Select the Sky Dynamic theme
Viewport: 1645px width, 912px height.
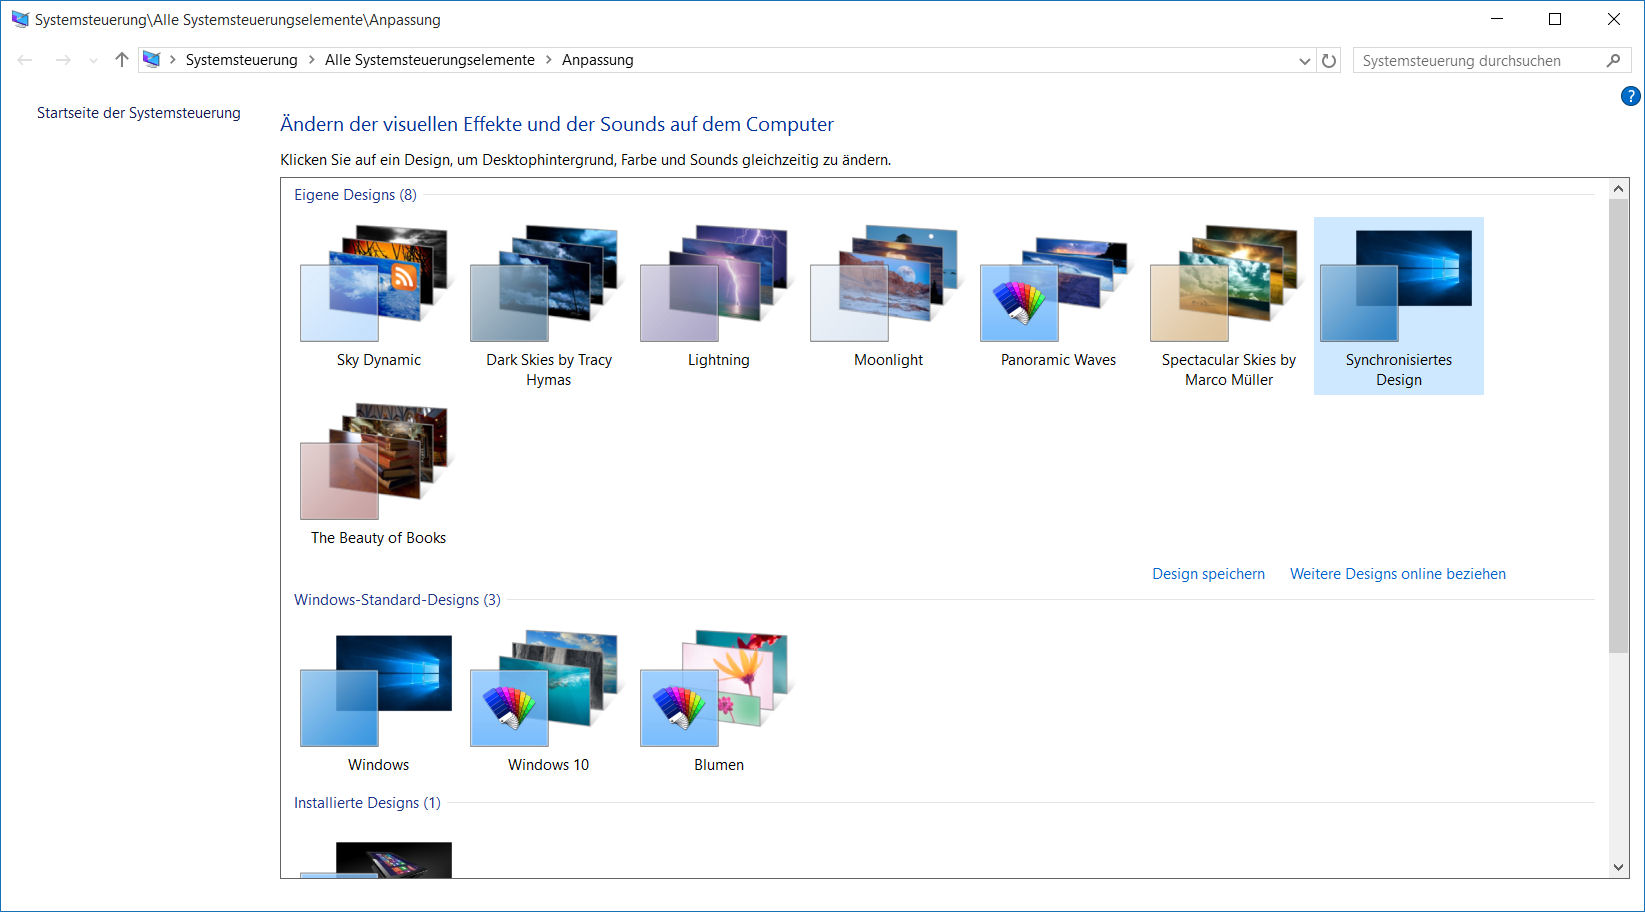pyautogui.click(x=378, y=296)
